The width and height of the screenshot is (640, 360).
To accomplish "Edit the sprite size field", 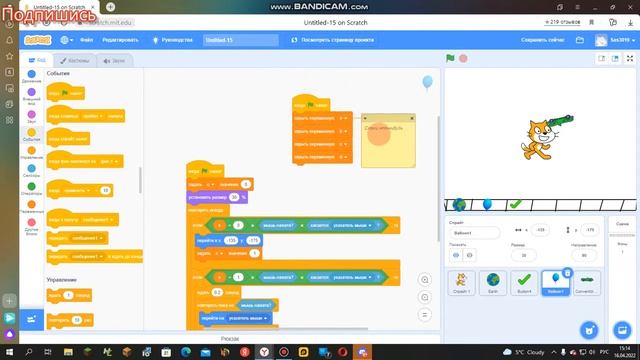I will point(524,255).
